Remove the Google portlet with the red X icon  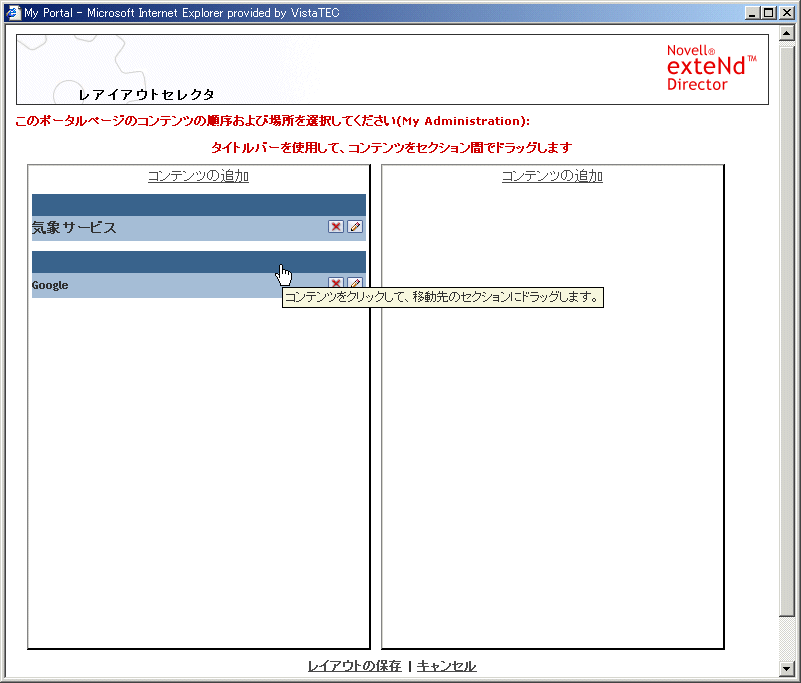pos(336,282)
